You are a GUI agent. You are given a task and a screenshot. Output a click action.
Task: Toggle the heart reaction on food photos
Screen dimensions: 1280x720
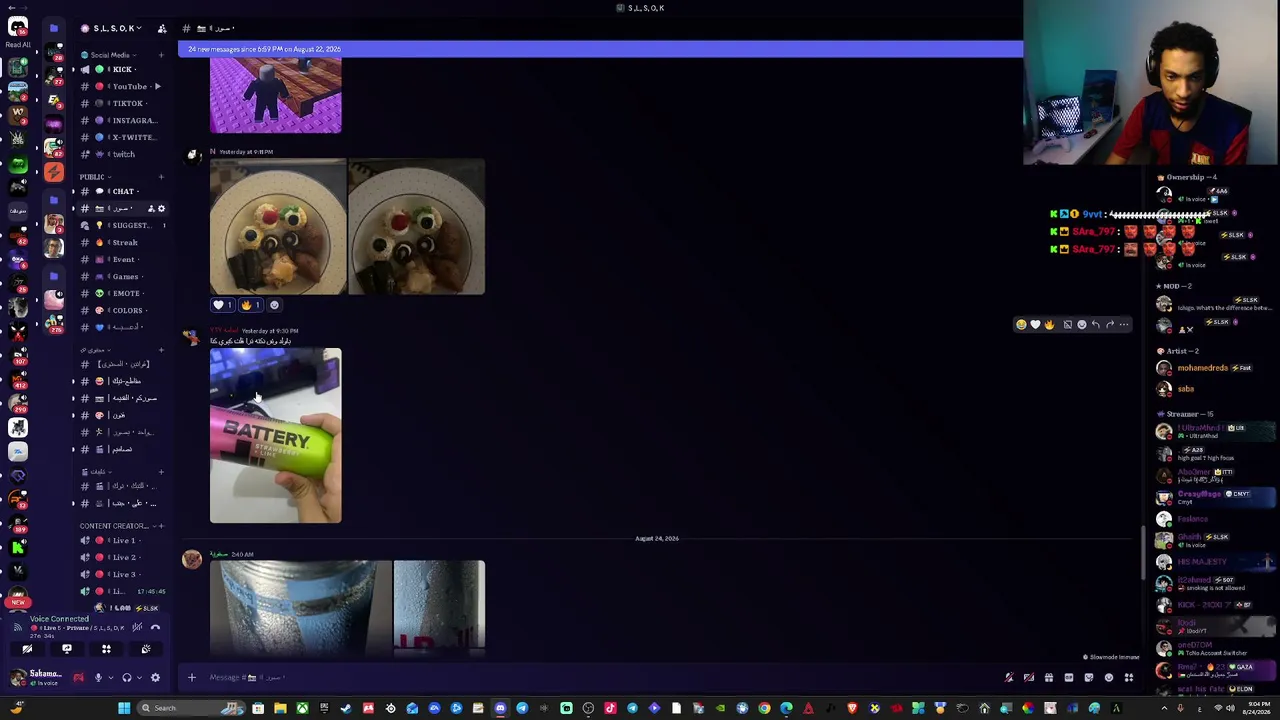tap(222, 305)
